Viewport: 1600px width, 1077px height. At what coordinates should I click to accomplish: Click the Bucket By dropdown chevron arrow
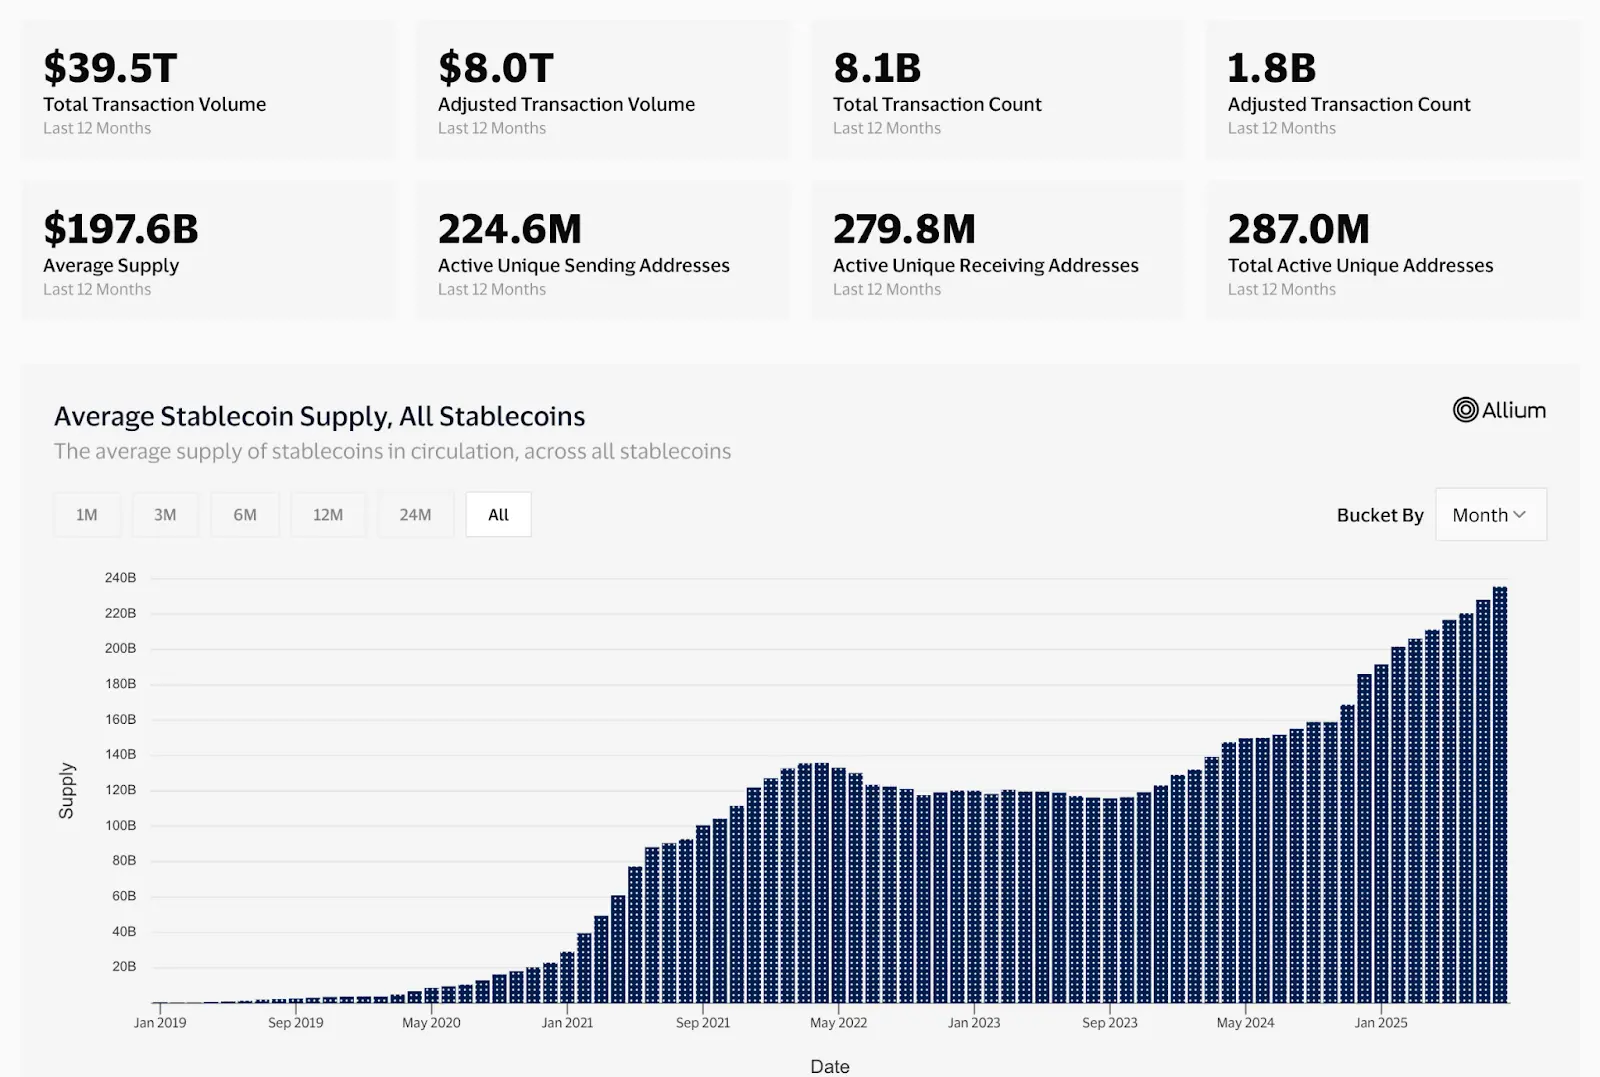point(1521,515)
